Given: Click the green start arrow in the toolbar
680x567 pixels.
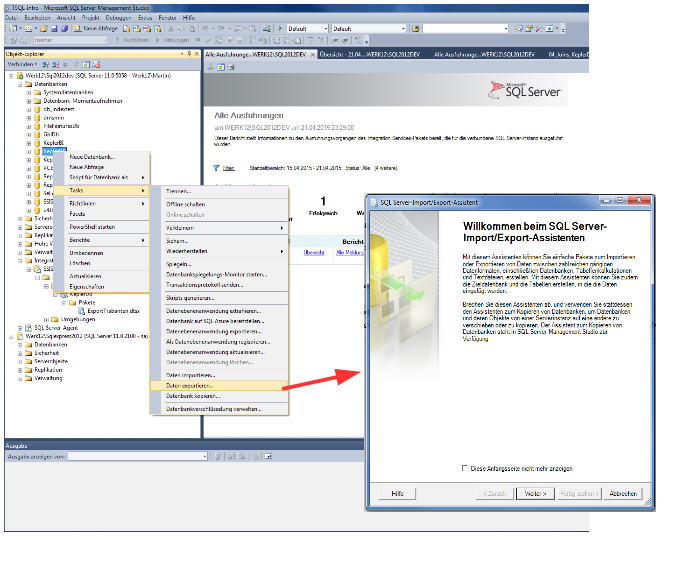Looking at the screenshot, I should tap(280, 29).
